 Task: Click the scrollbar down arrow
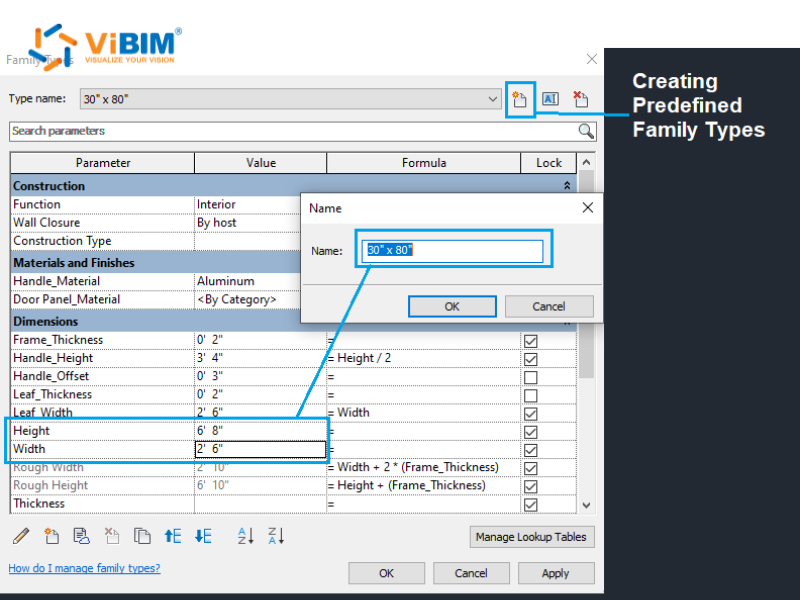pos(587,505)
